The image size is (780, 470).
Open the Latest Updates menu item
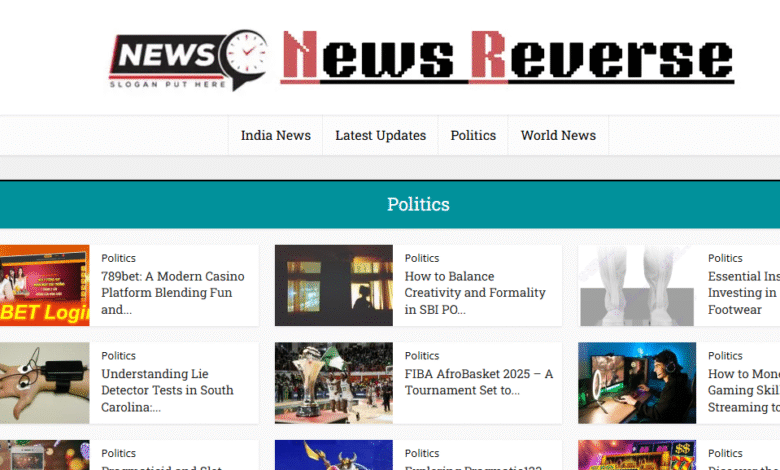click(x=380, y=135)
